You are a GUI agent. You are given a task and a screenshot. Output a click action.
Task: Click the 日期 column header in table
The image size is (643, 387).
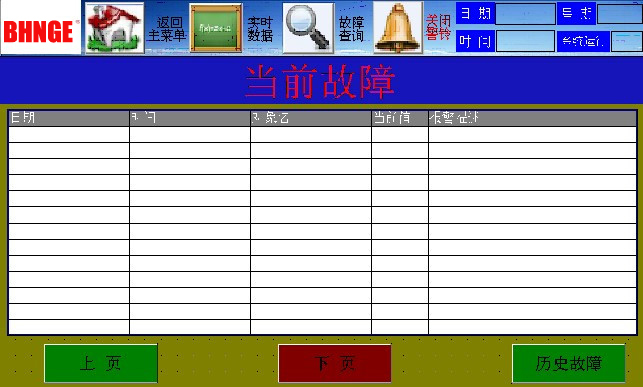click(69, 118)
